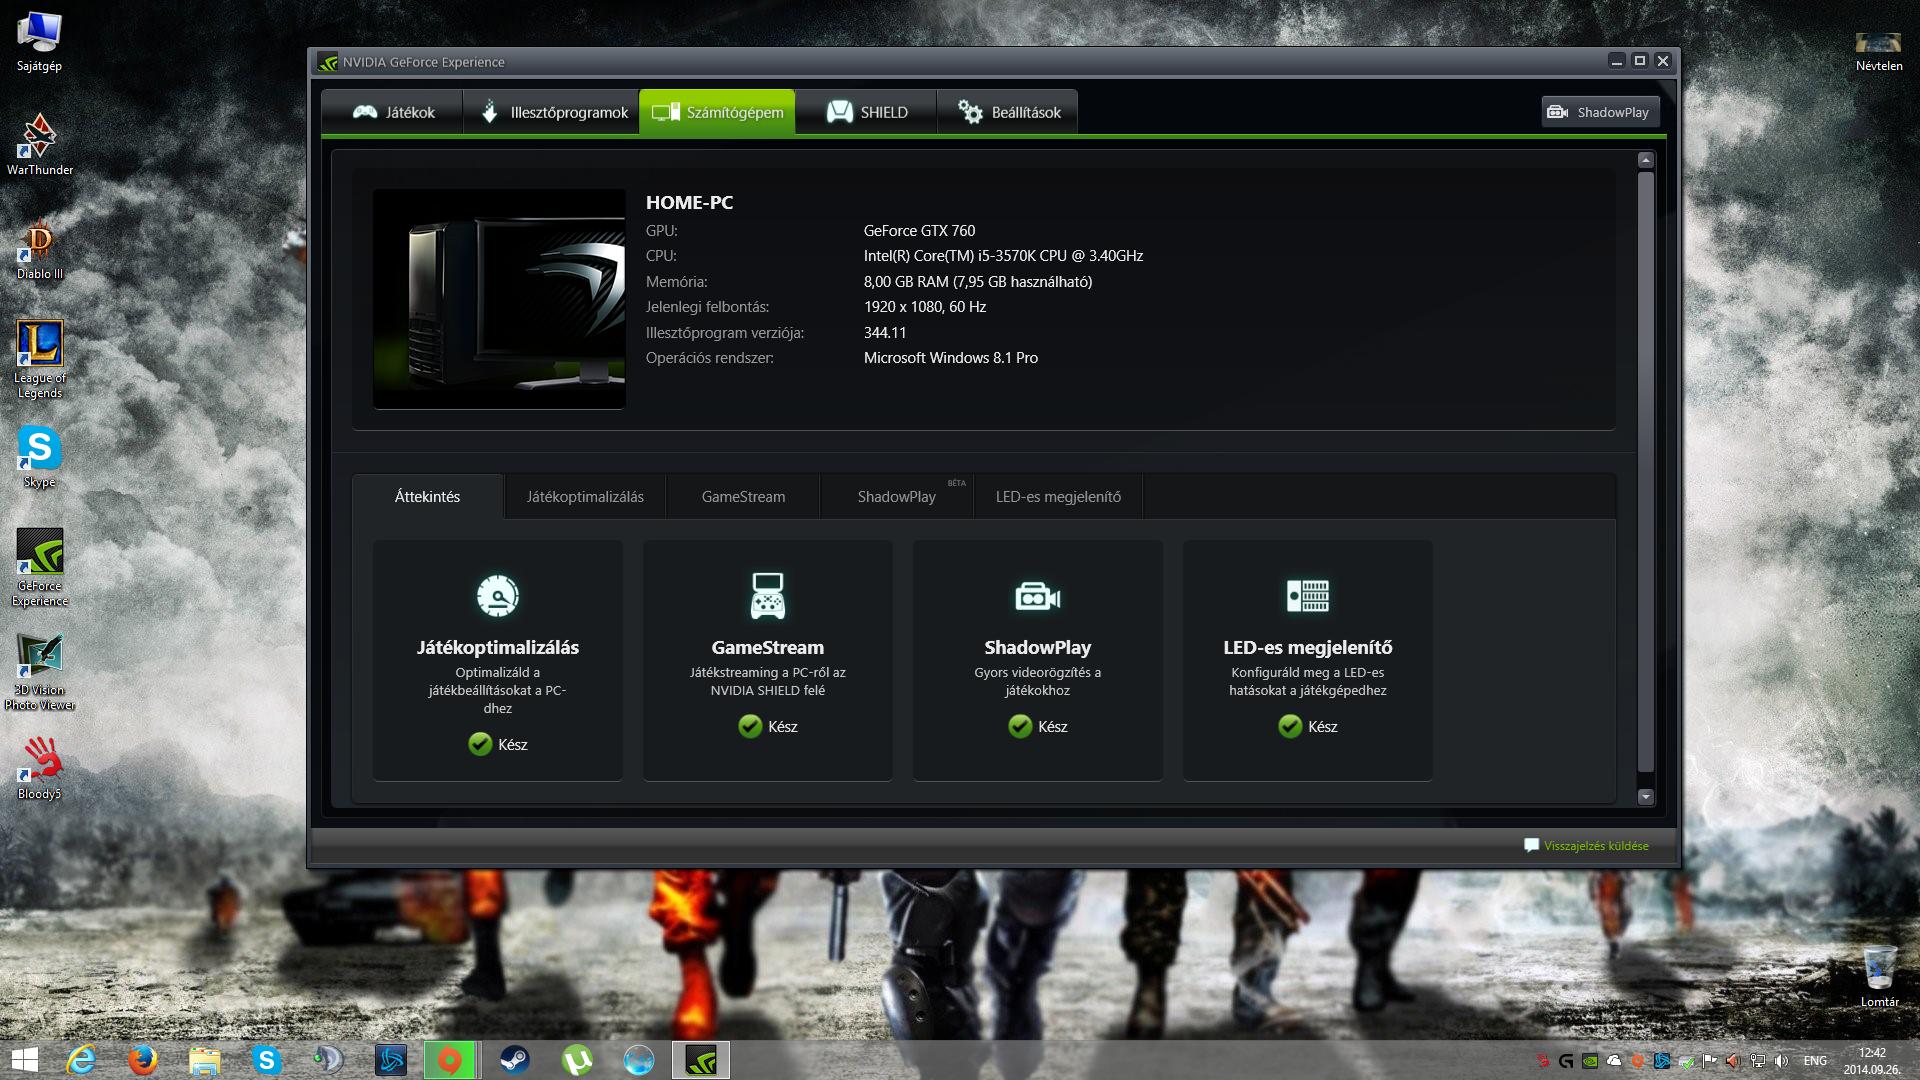The width and height of the screenshot is (1920, 1080).
Task: Click the scrollbar up arrow
Action: pos(1645,160)
